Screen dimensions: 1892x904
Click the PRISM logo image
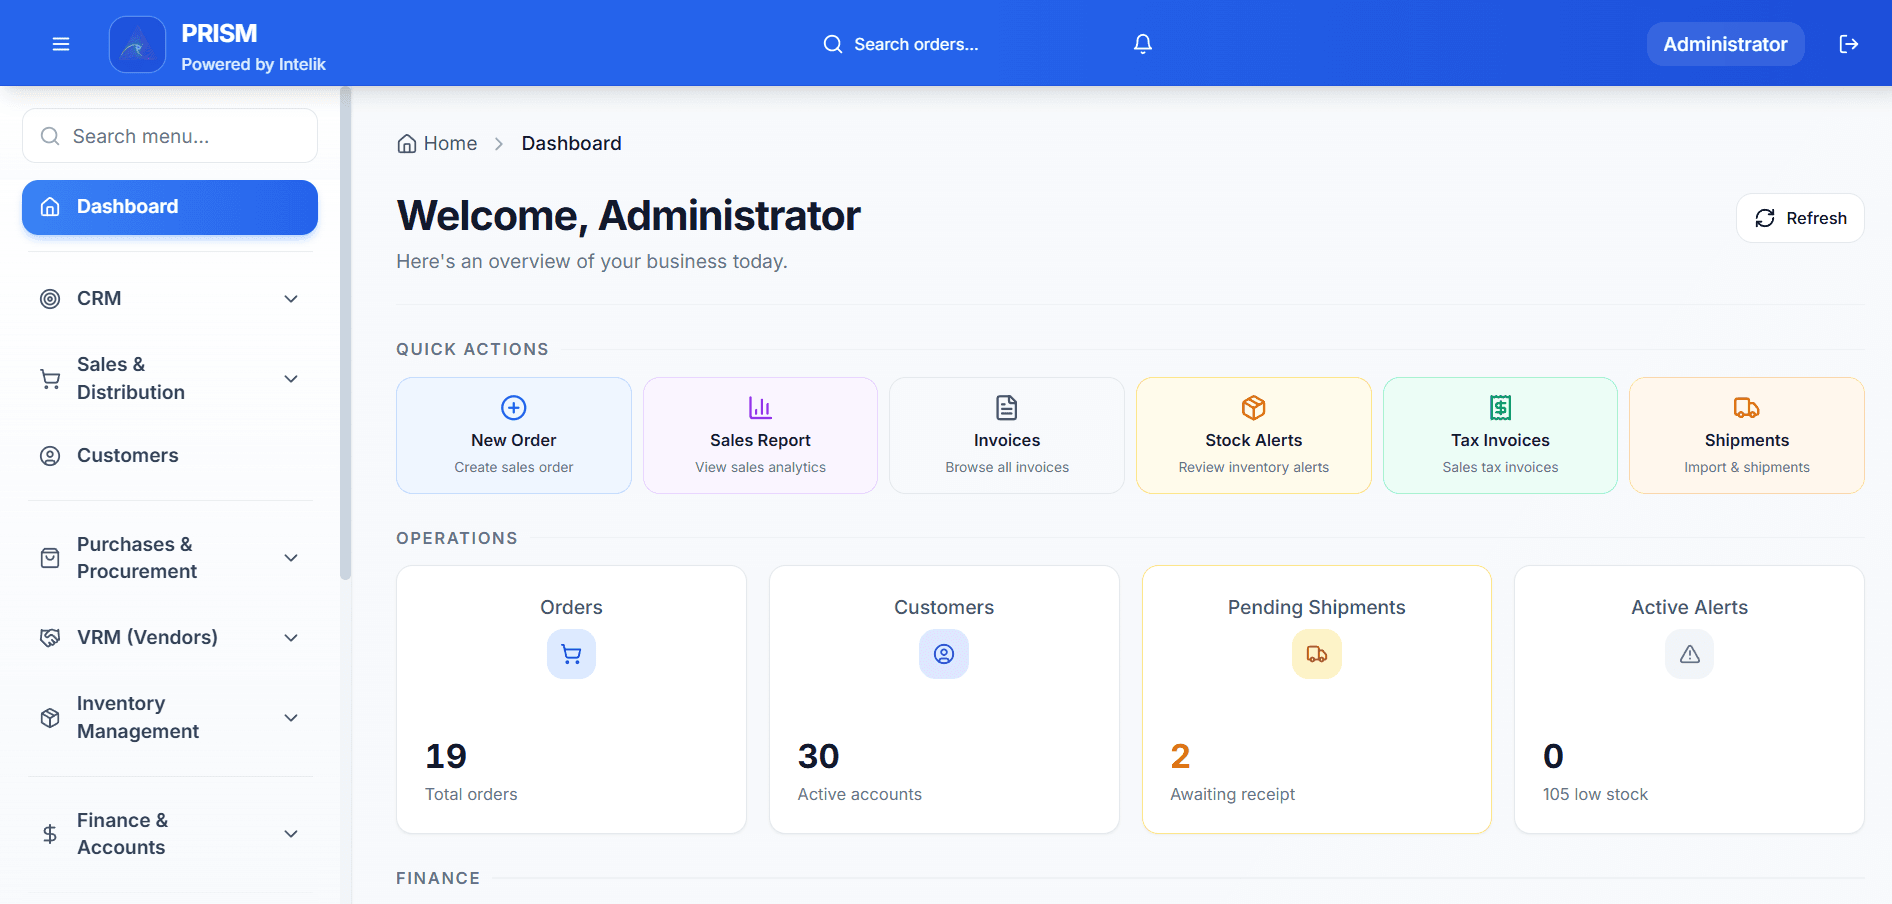pyautogui.click(x=137, y=44)
